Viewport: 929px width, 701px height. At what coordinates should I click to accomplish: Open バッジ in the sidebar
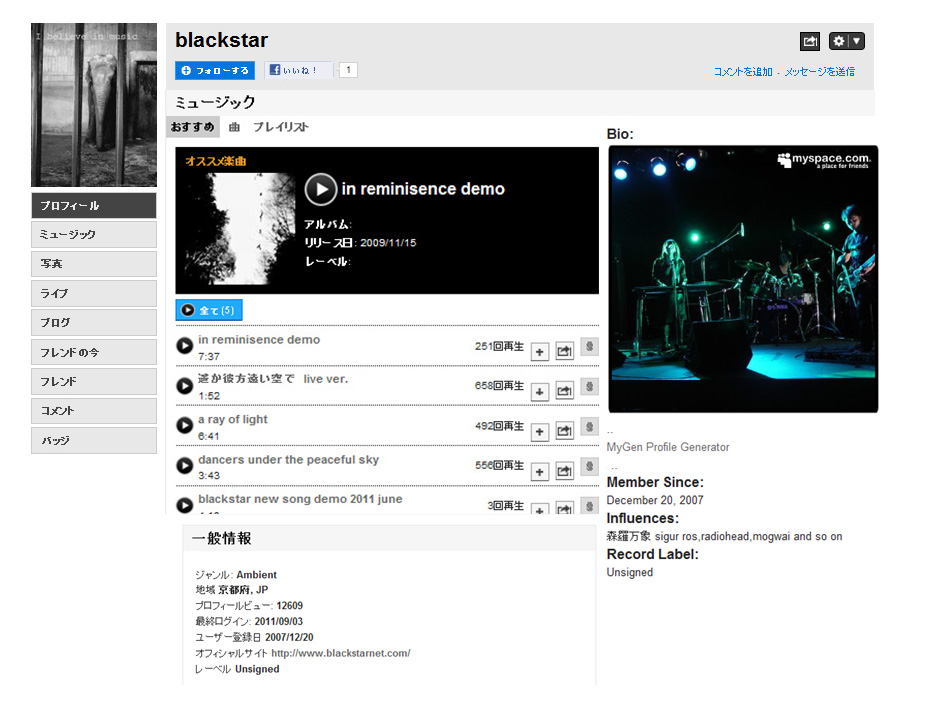tap(94, 440)
